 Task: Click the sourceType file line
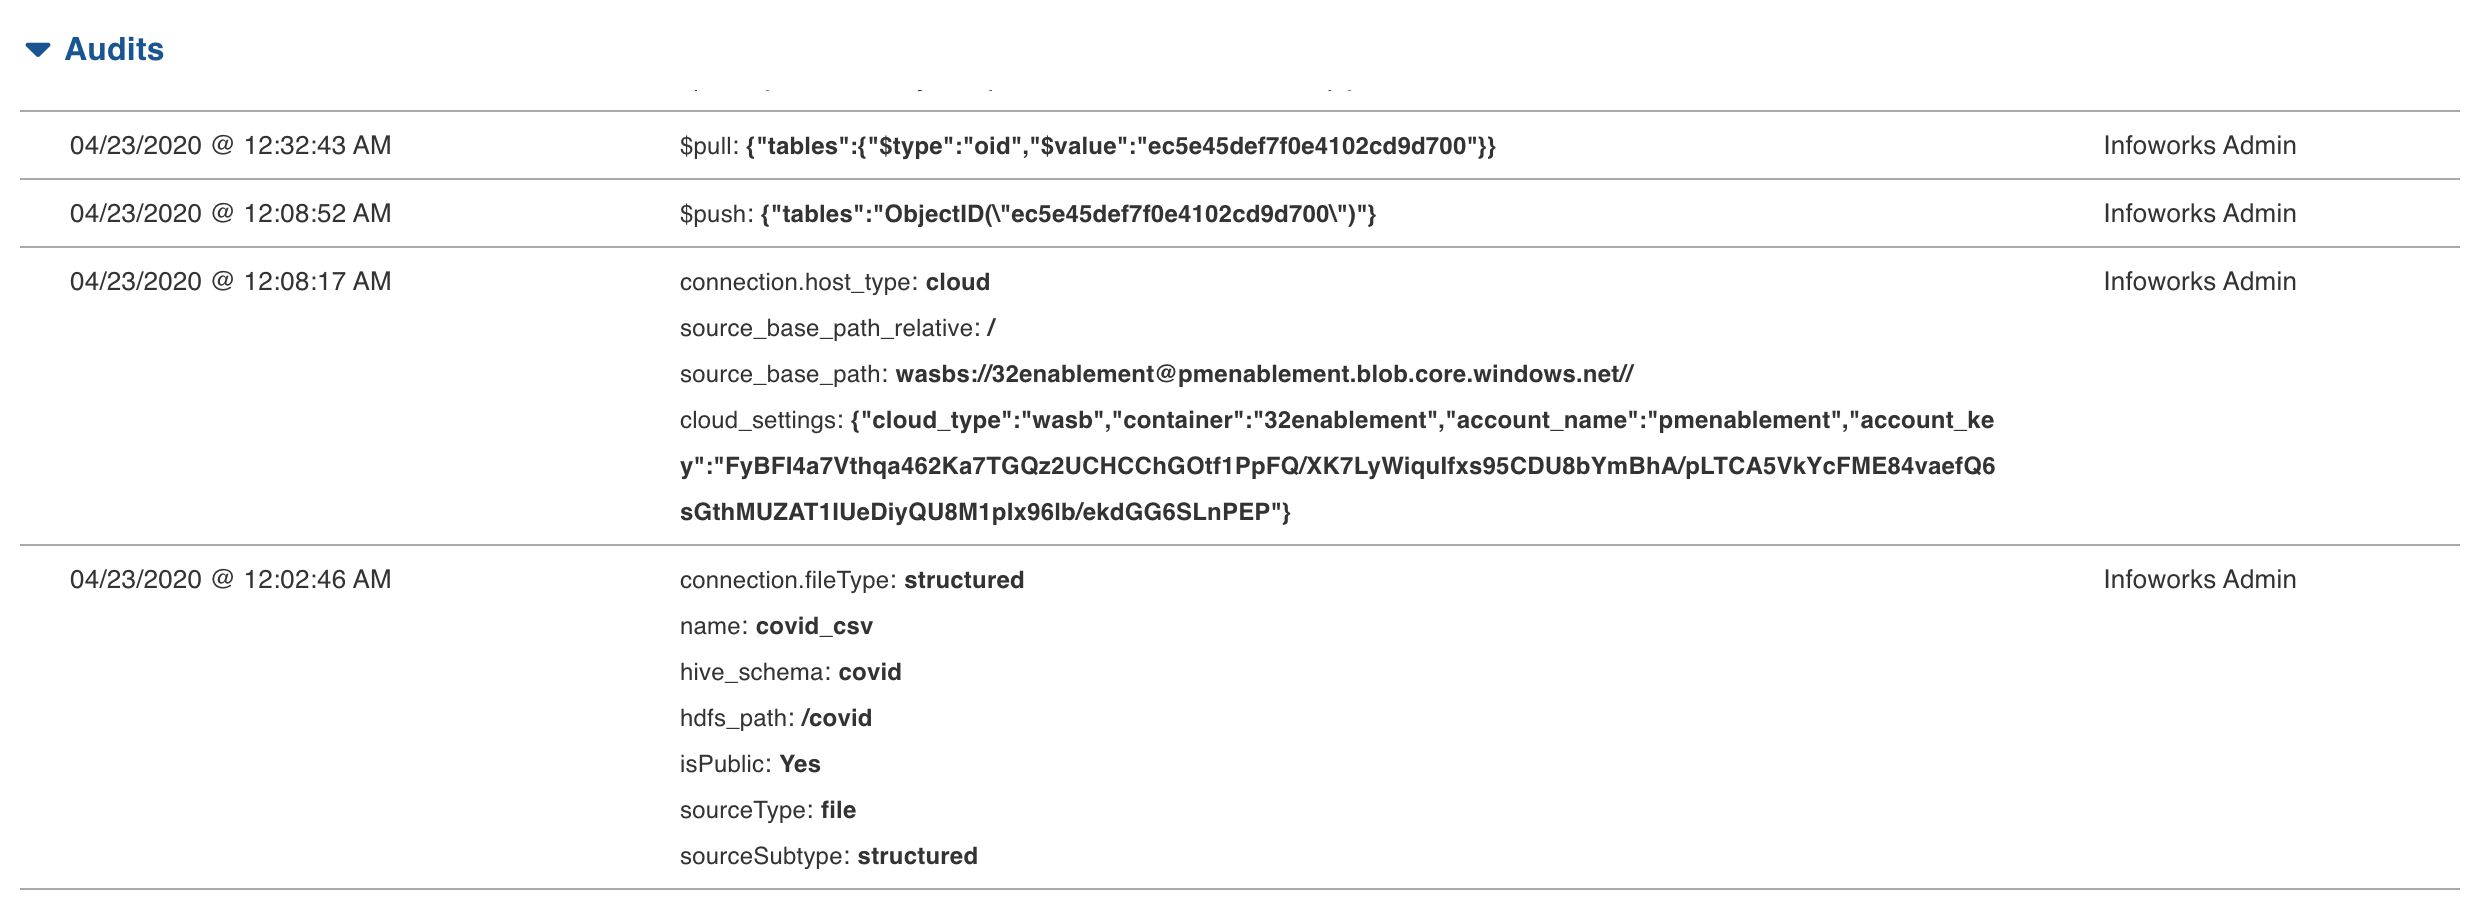[x=767, y=811]
